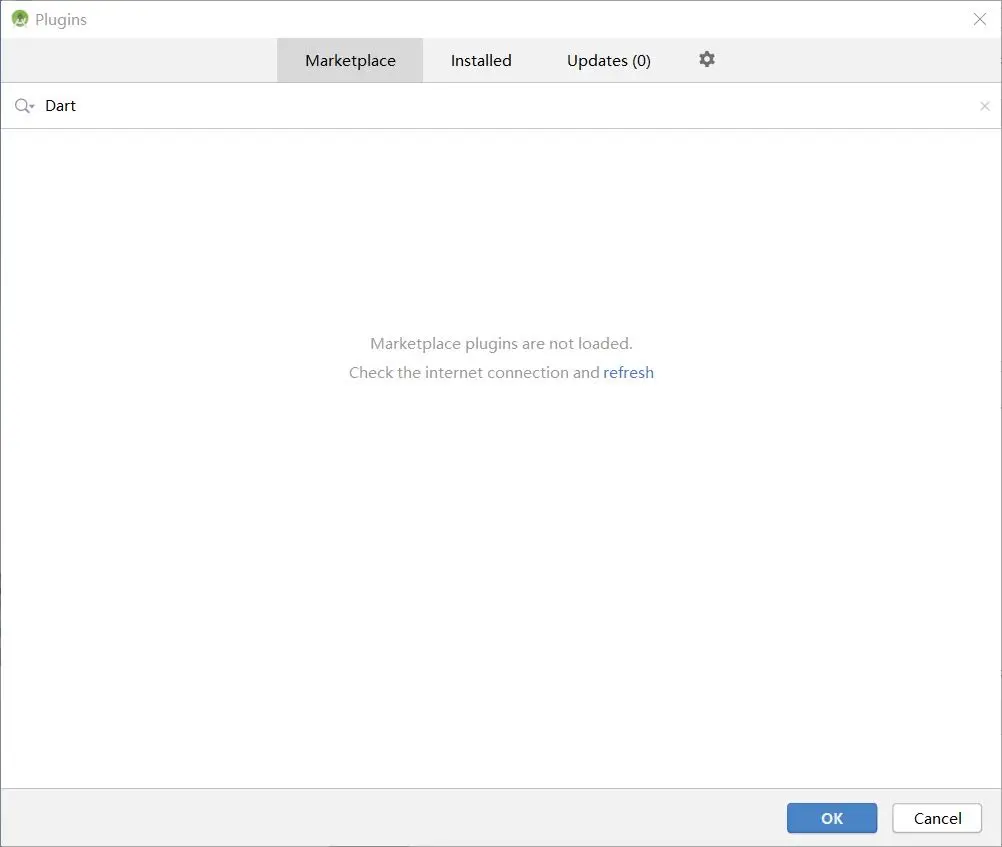Click blank results area below the message
This screenshot has height=847, width=1002.
(x=501, y=575)
